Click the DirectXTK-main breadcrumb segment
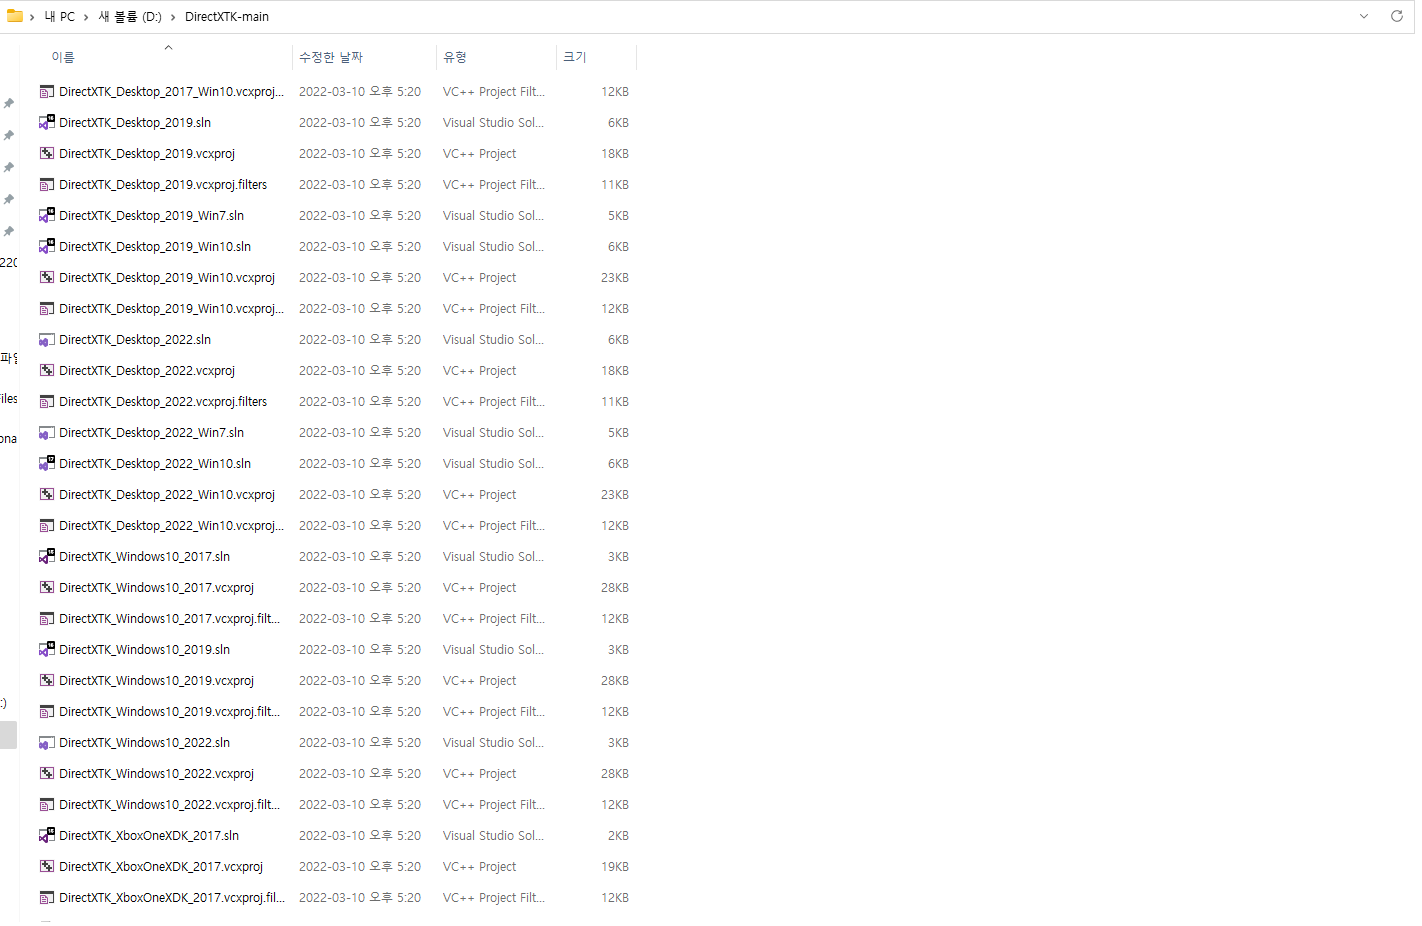 227,17
